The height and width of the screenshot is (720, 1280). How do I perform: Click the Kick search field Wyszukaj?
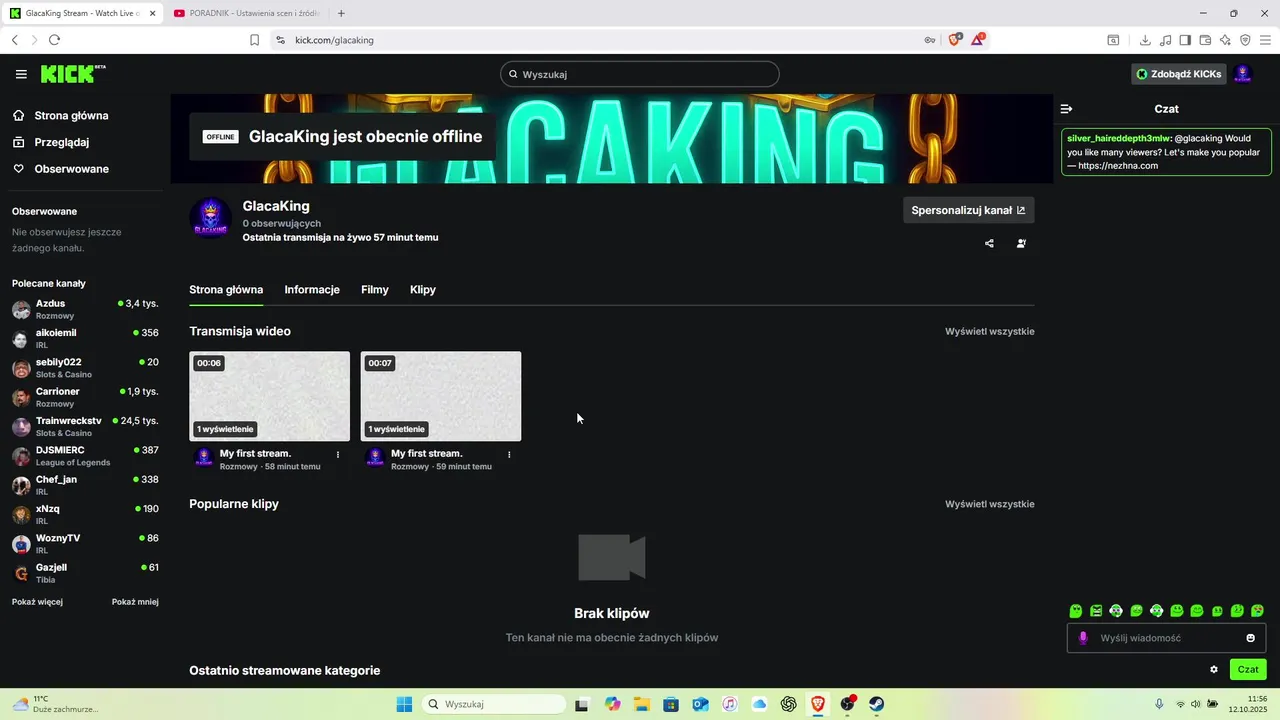coord(640,74)
